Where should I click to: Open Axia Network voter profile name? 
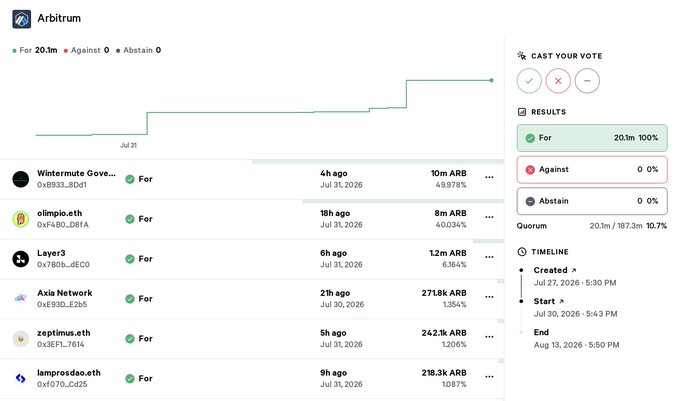pos(65,293)
